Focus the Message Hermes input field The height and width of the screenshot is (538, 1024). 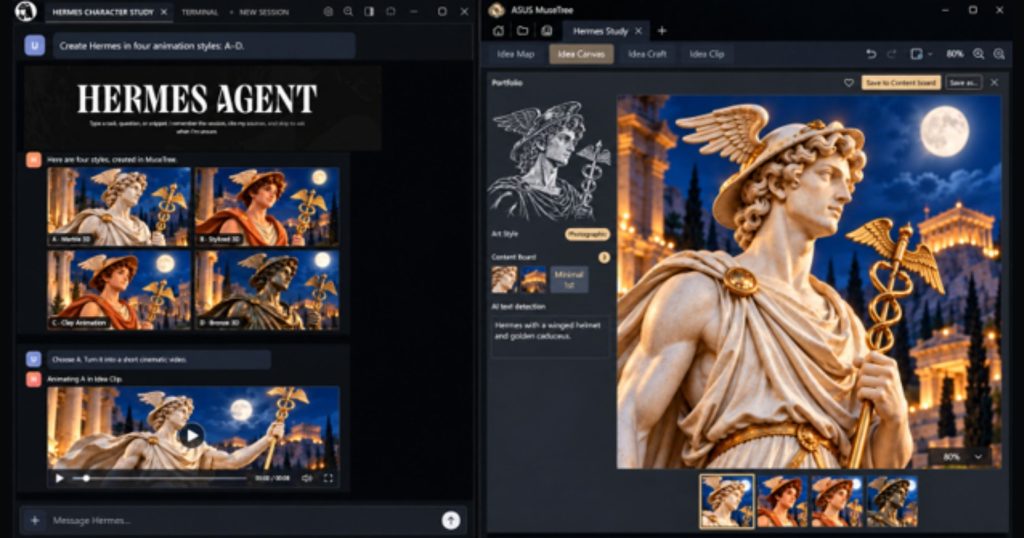242,520
